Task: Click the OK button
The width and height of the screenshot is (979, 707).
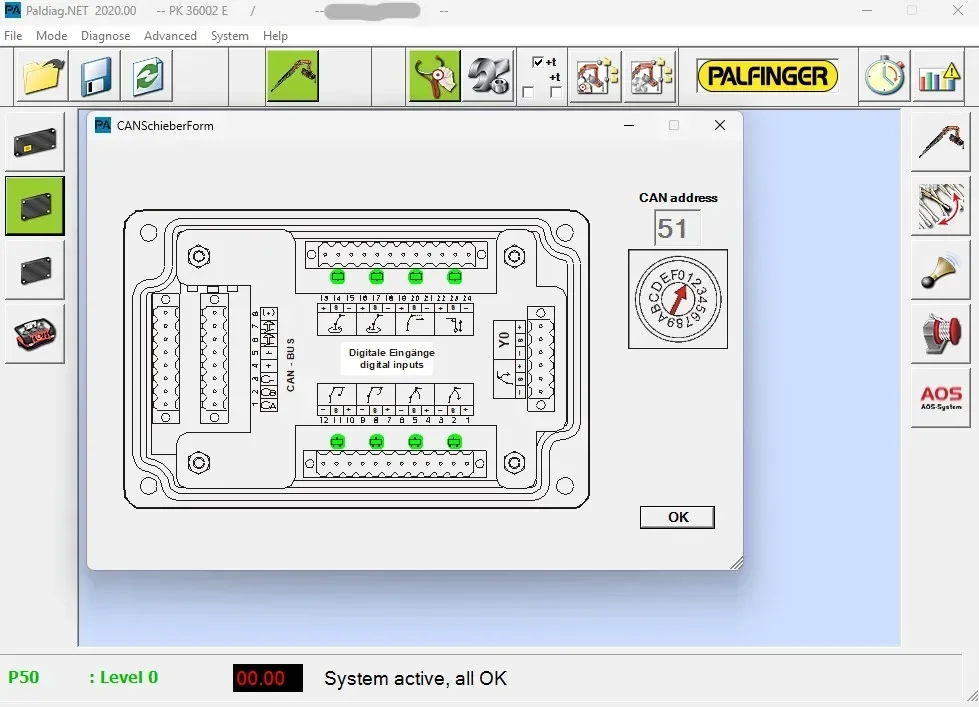Action: pyautogui.click(x=677, y=517)
